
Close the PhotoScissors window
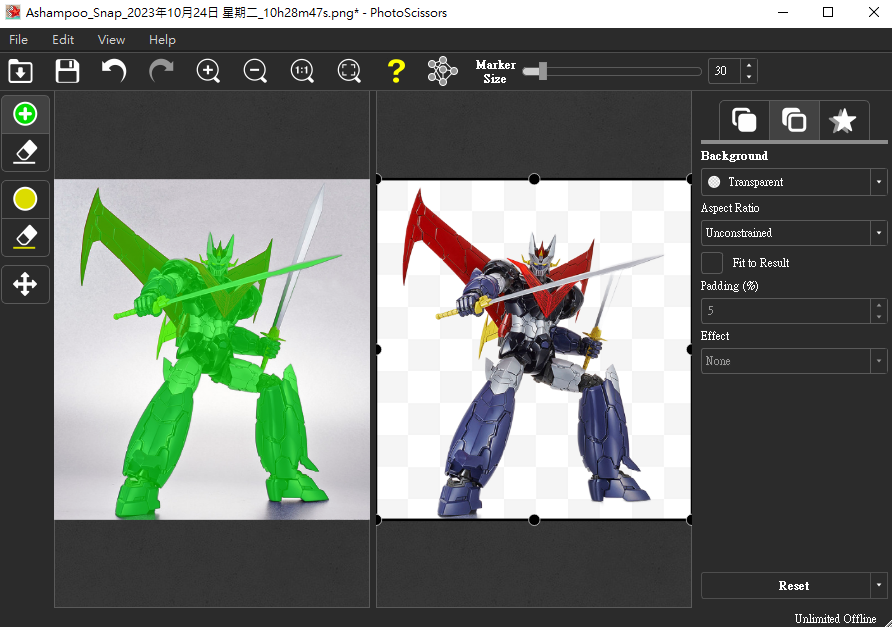874,13
